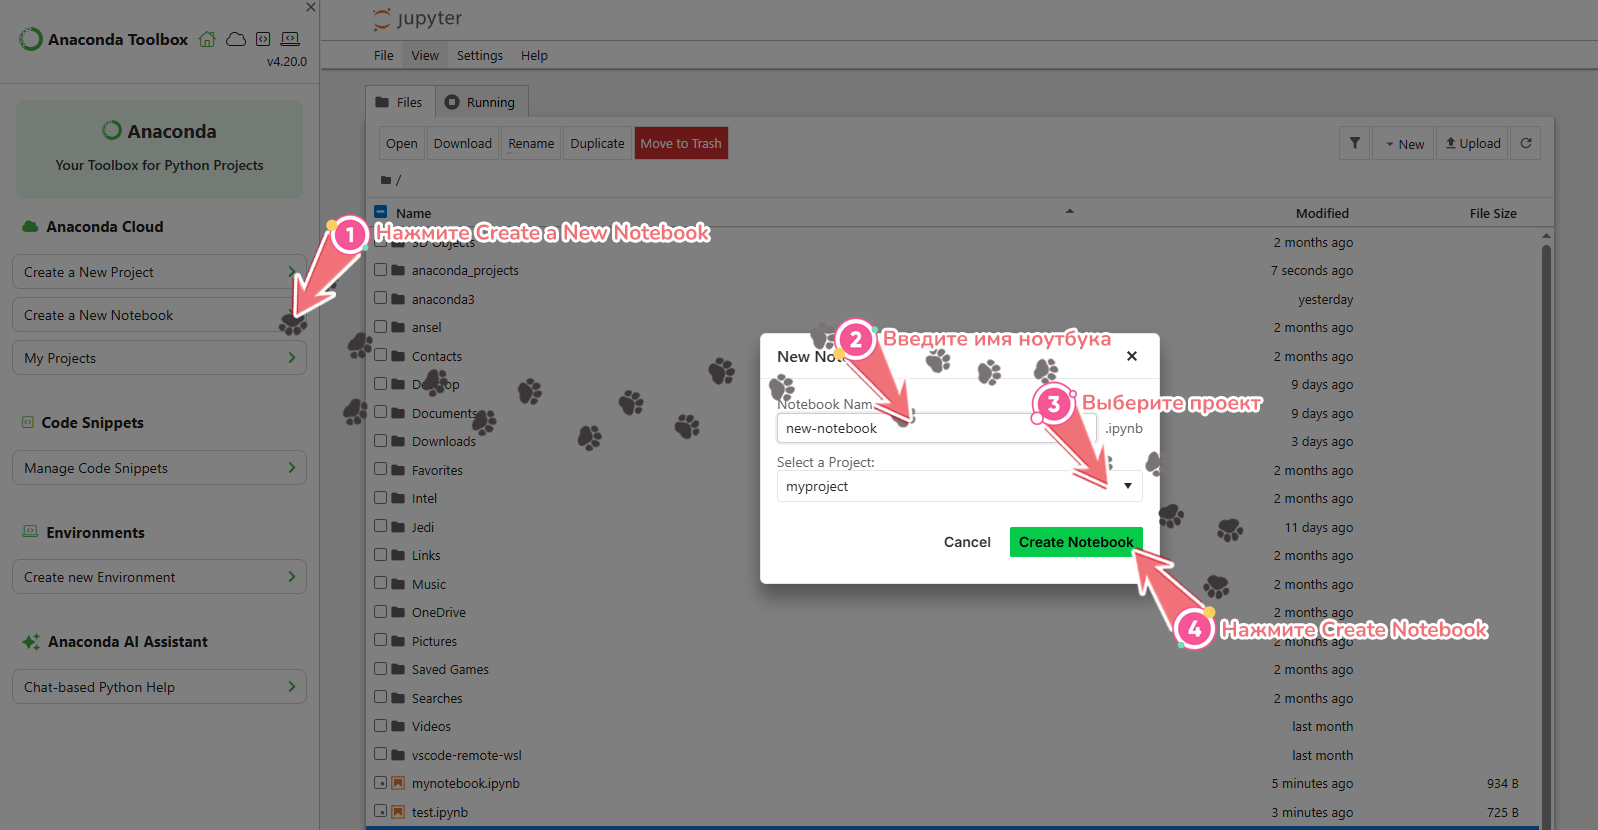Select the checkbox beside the Pictures folder
Image resolution: width=1598 pixels, height=830 pixels.
click(381, 641)
